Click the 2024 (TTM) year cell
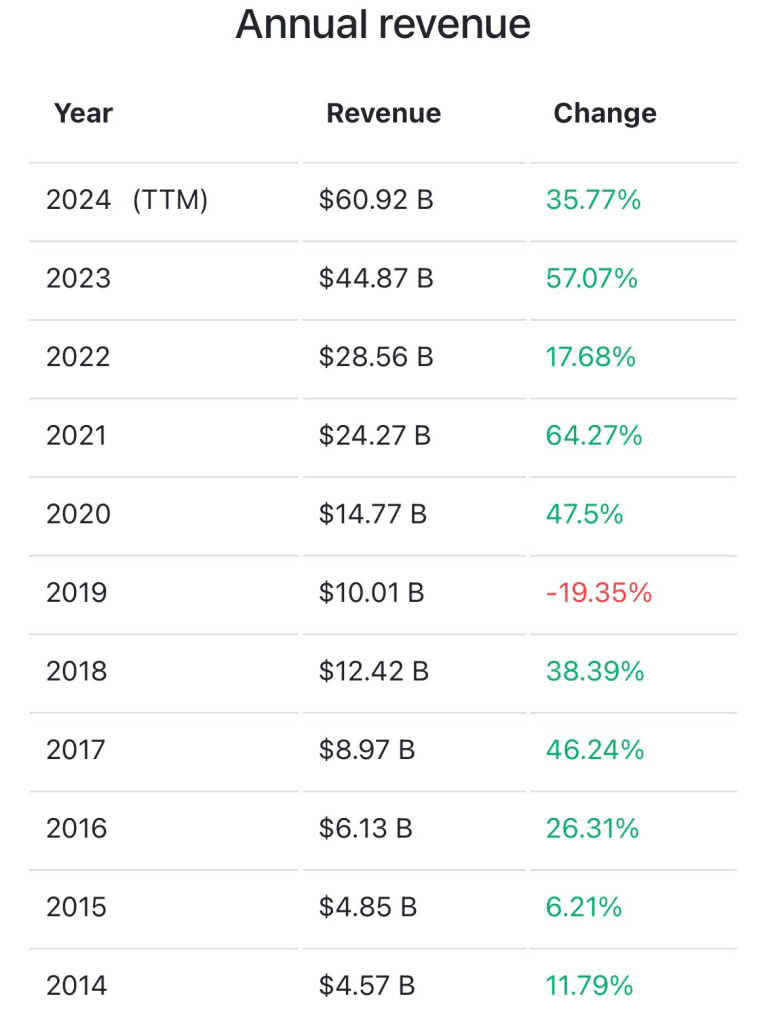The height and width of the screenshot is (1023, 766). point(127,200)
